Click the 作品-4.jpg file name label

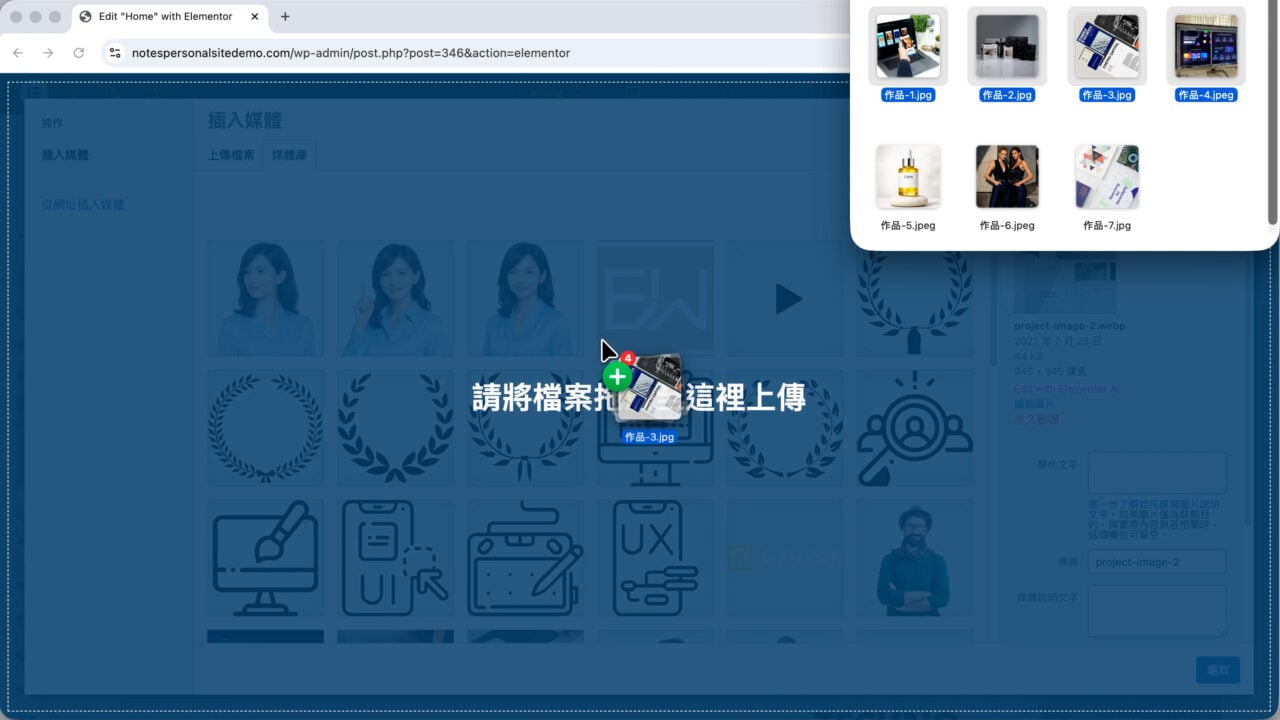(1206, 95)
